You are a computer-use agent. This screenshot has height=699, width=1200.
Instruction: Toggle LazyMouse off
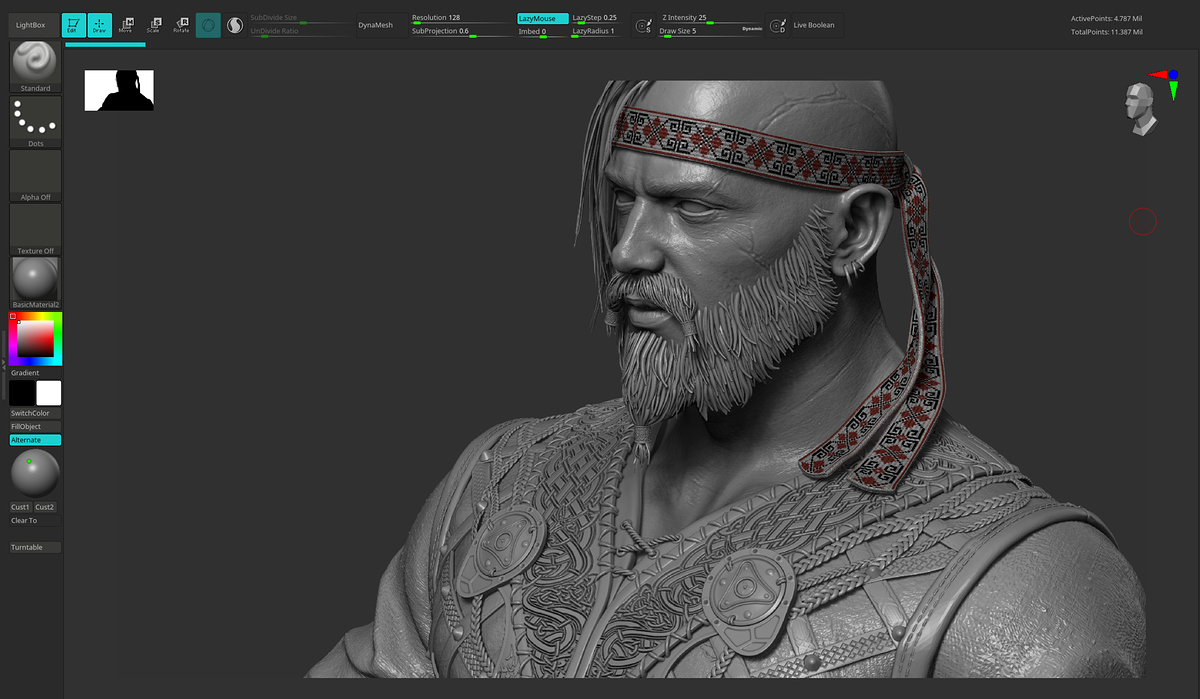click(543, 18)
